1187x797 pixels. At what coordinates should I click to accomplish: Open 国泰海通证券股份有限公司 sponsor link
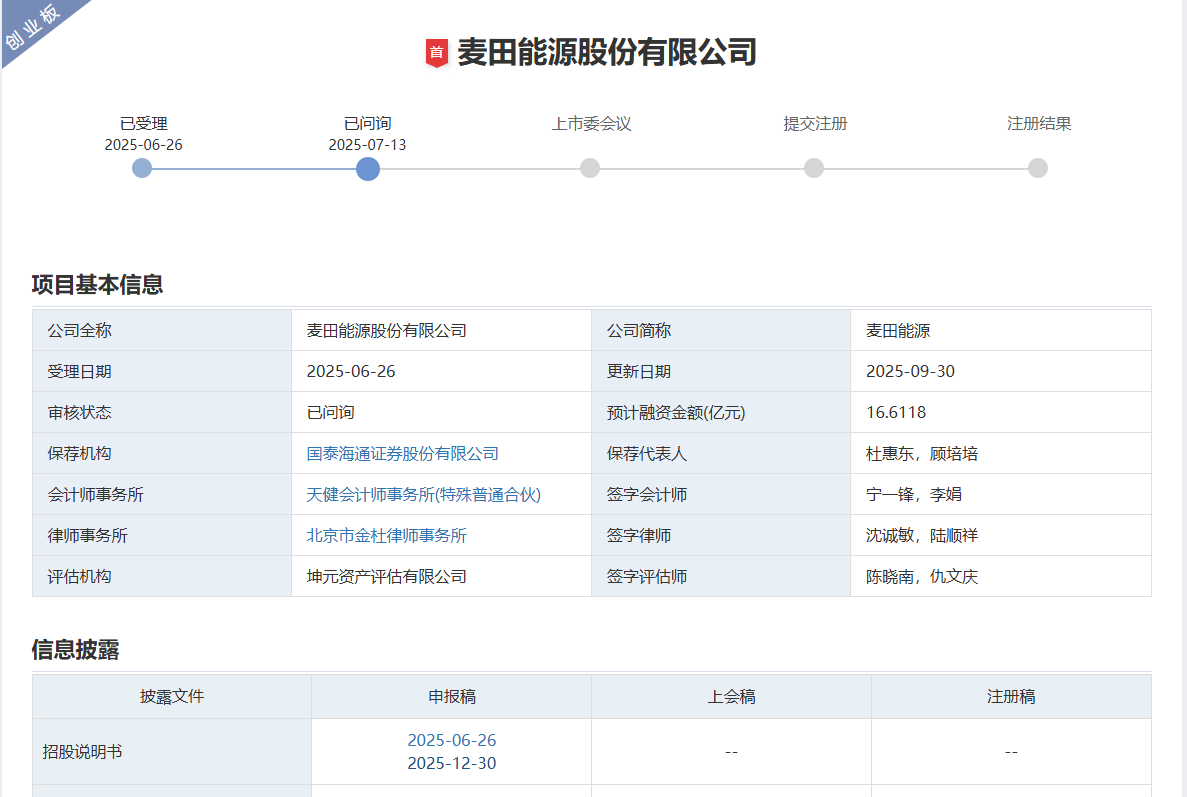[403, 453]
